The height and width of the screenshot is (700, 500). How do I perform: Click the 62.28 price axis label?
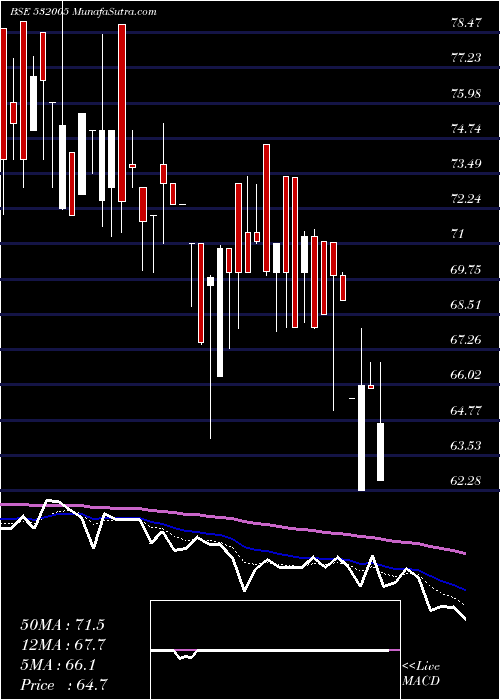[467, 482]
